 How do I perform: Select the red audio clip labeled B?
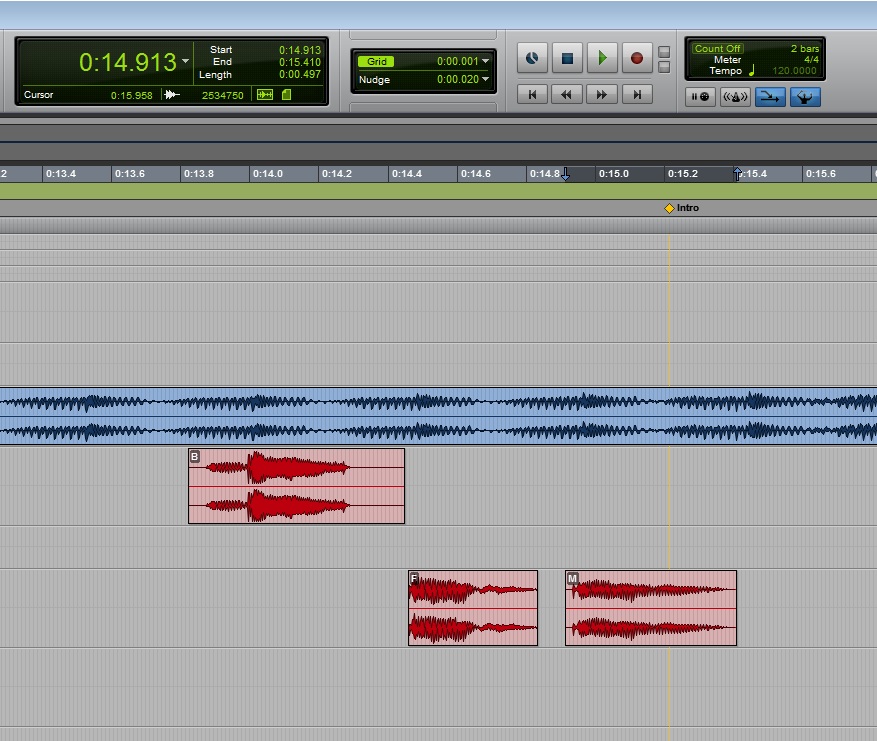pyautogui.click(x=296, y=486)
